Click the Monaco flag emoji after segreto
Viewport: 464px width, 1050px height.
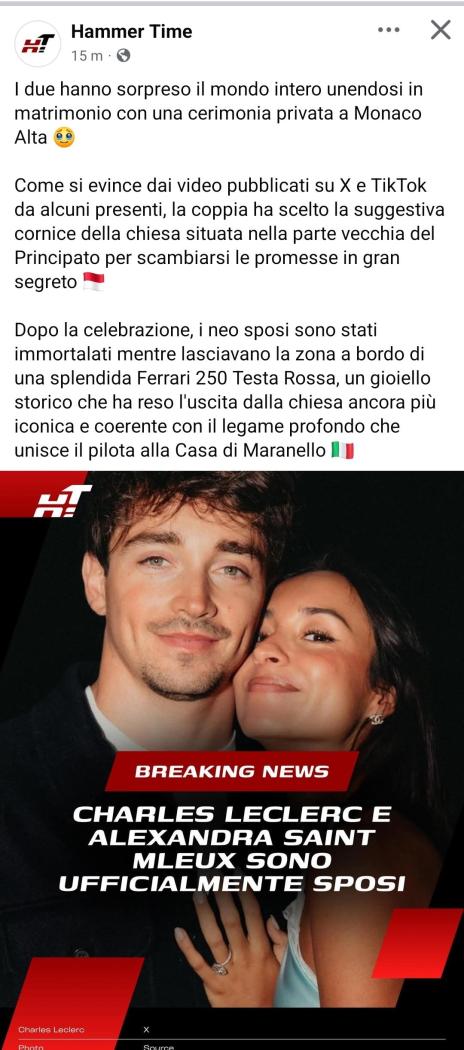tap(94, 282)
